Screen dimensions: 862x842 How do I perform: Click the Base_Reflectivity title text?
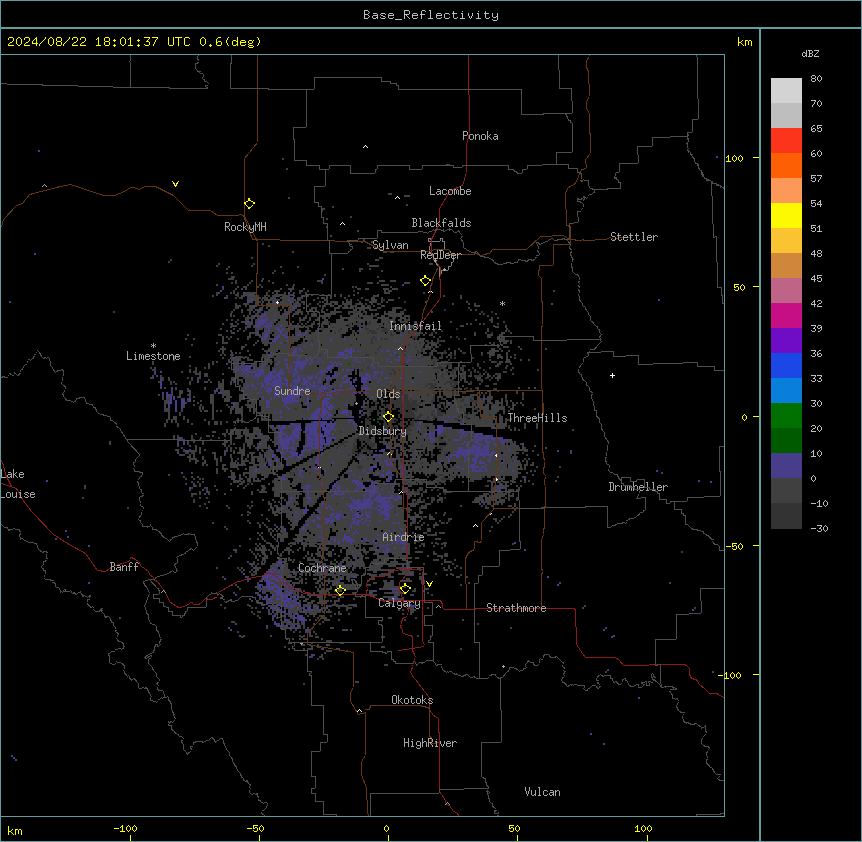(x=431, y=15)
